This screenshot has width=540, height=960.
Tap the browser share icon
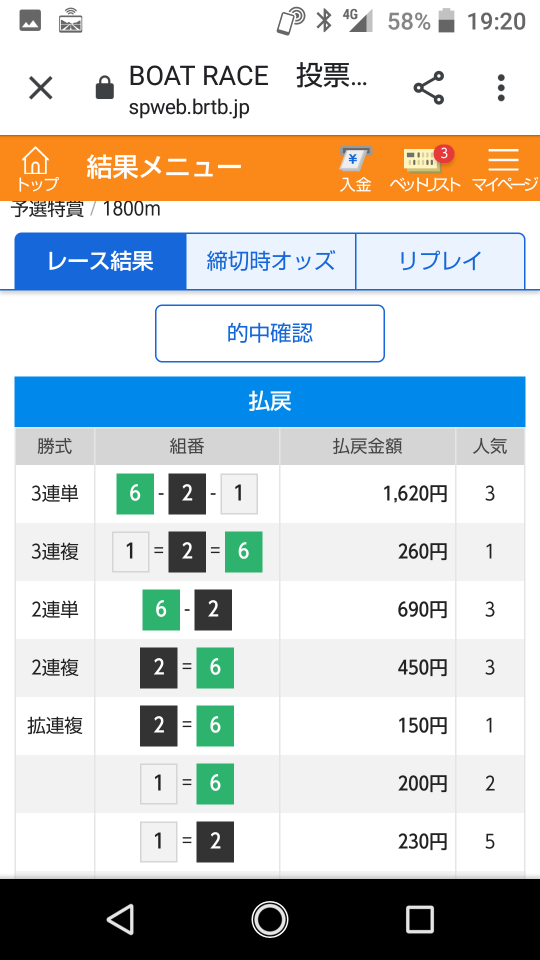[429, 88]
